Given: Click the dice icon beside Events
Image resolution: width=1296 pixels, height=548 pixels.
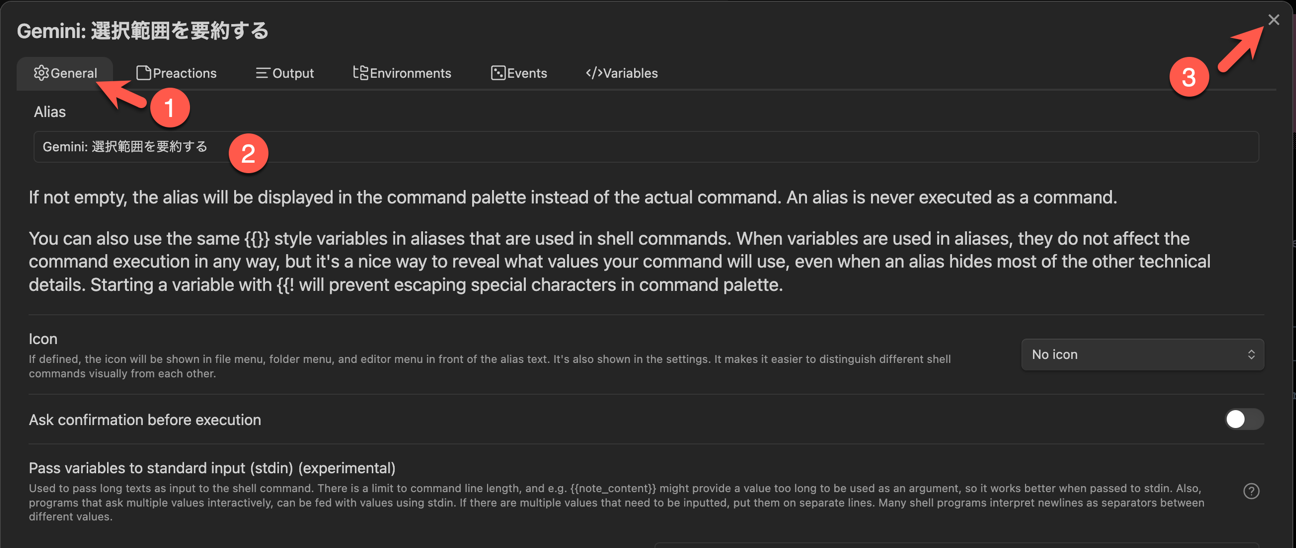Looking at the screenshot, I should [498, 73].
